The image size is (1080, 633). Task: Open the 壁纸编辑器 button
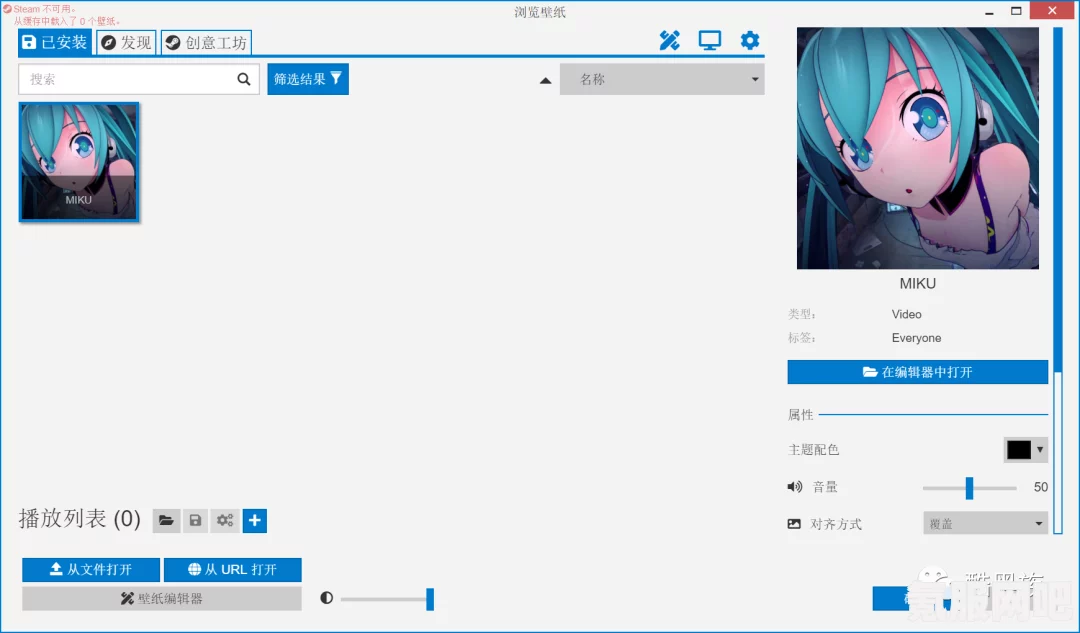(x=162, y=599)
